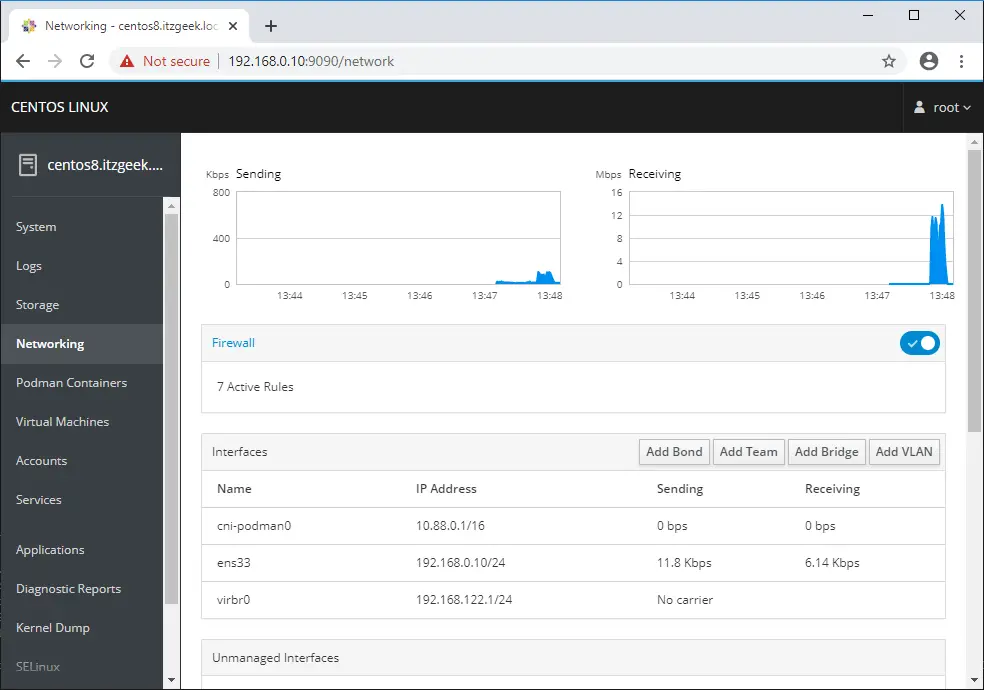Click the Firewall link
Image resolution: width=984 pixels, height=690 pixels.
click(233, 342)
